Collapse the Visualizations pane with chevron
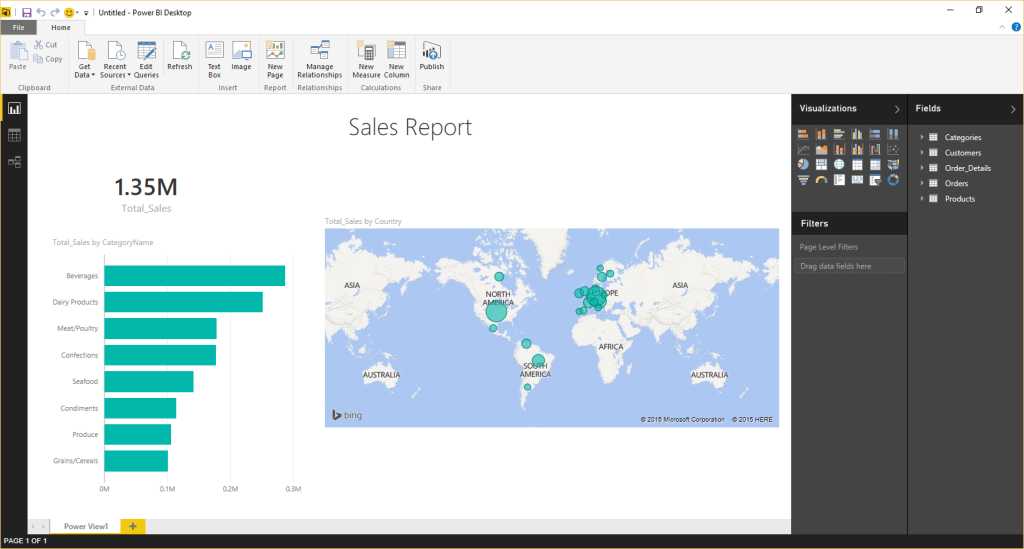The height and width of the screenshot is (549, 1024). click(896, 109)
